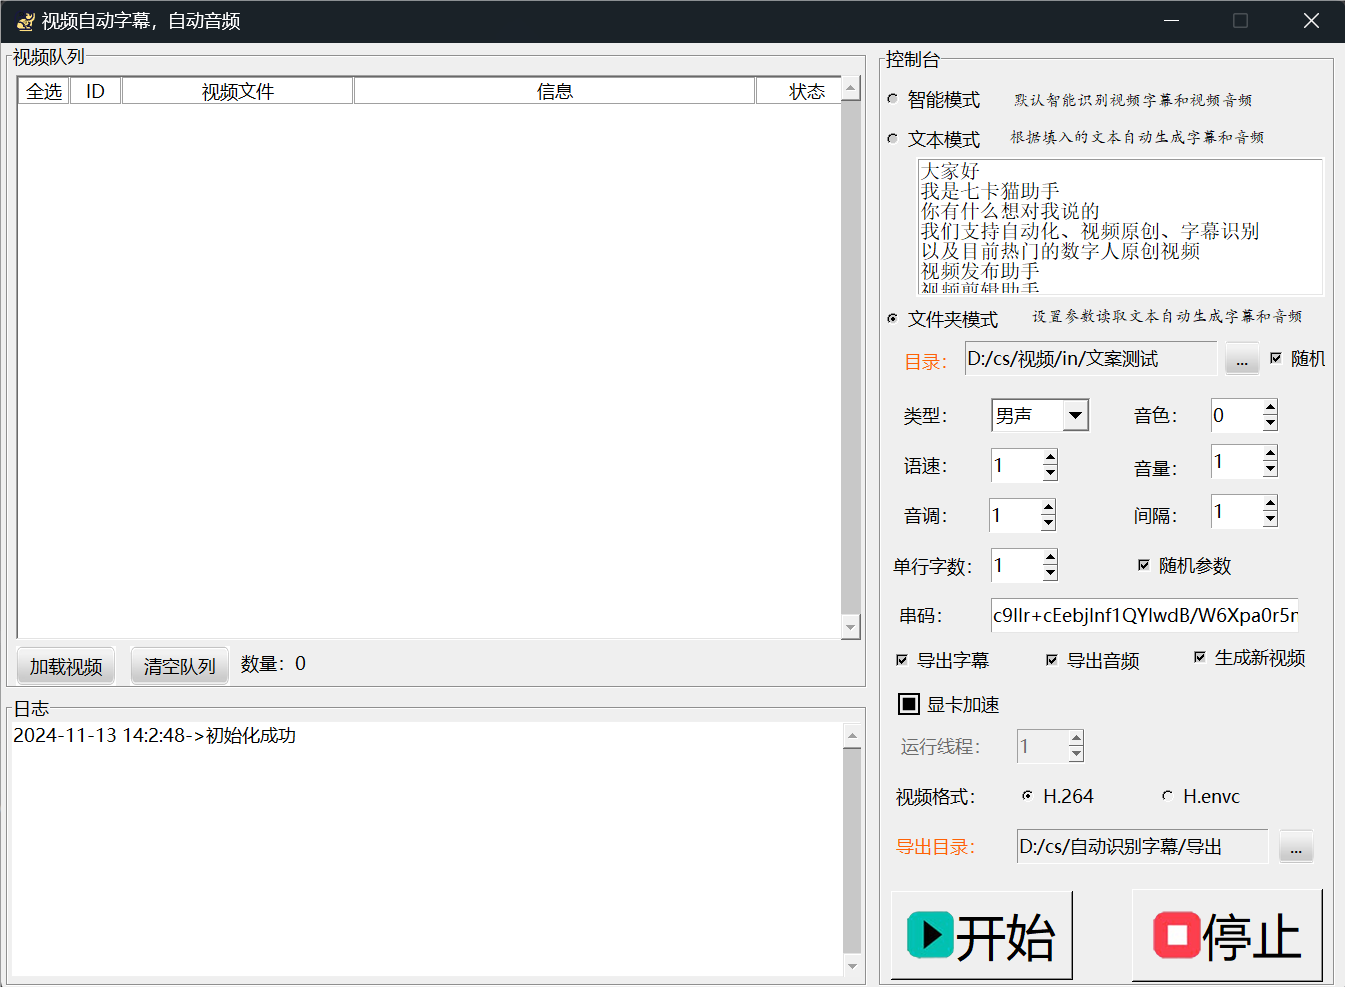Toggle the 随机 checkbox beside the directory

pos(1276,358)
